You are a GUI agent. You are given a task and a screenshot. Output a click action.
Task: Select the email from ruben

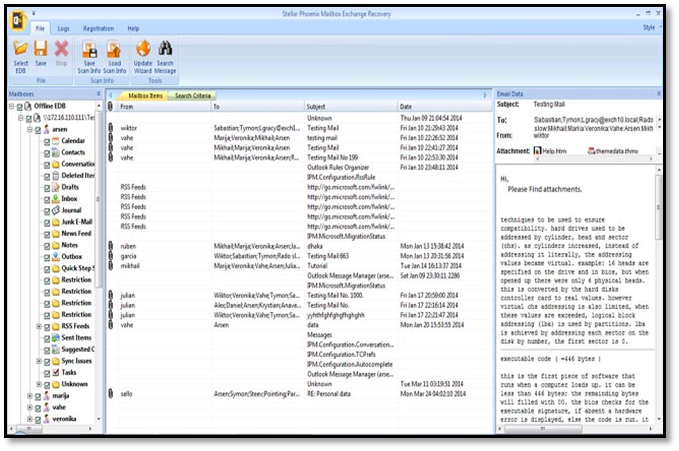click(x=299, y=246)
